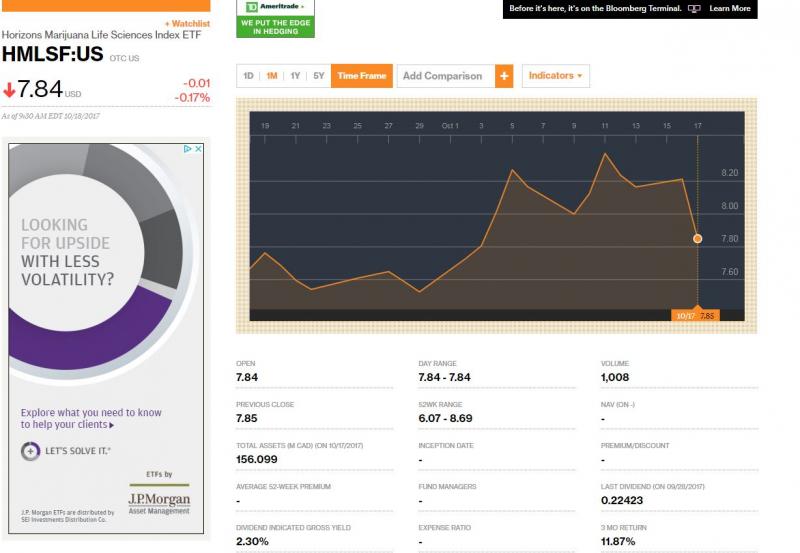Click "Explore what you need to know" link

coord(91,418)
